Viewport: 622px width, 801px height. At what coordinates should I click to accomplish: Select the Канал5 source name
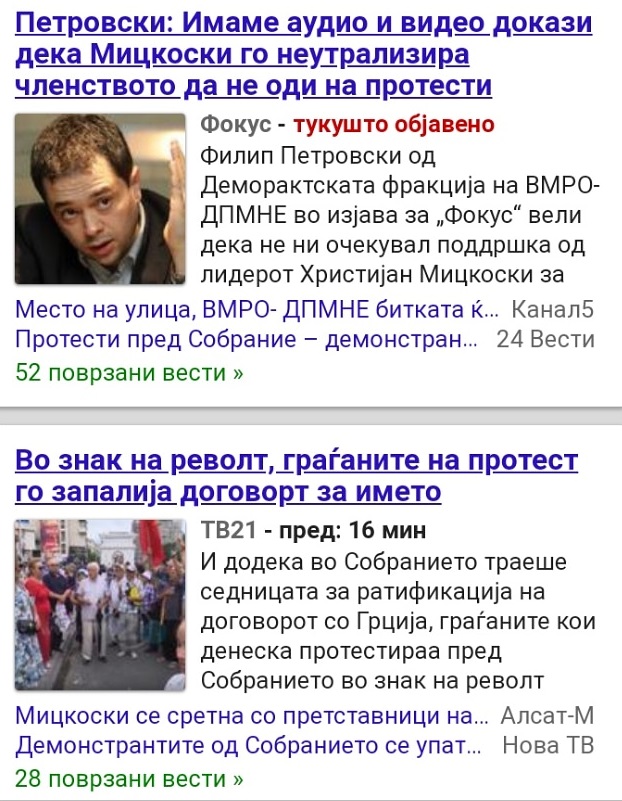click(x=553, y=310)
